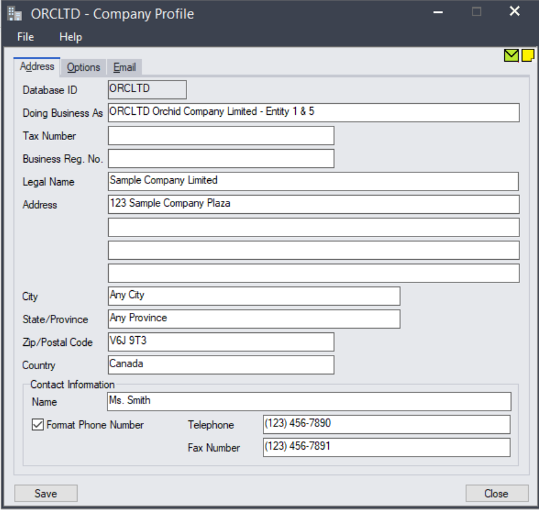Click the Zip/Postal Code field
Viewport: 544px width, 512px height.
click(x=221, y=342)
